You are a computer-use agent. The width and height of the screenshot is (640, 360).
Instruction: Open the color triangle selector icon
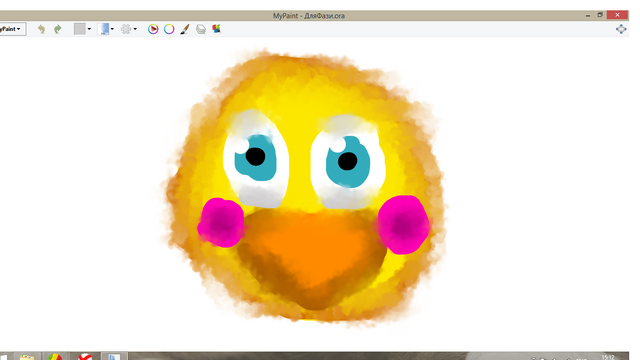[153, 29]
